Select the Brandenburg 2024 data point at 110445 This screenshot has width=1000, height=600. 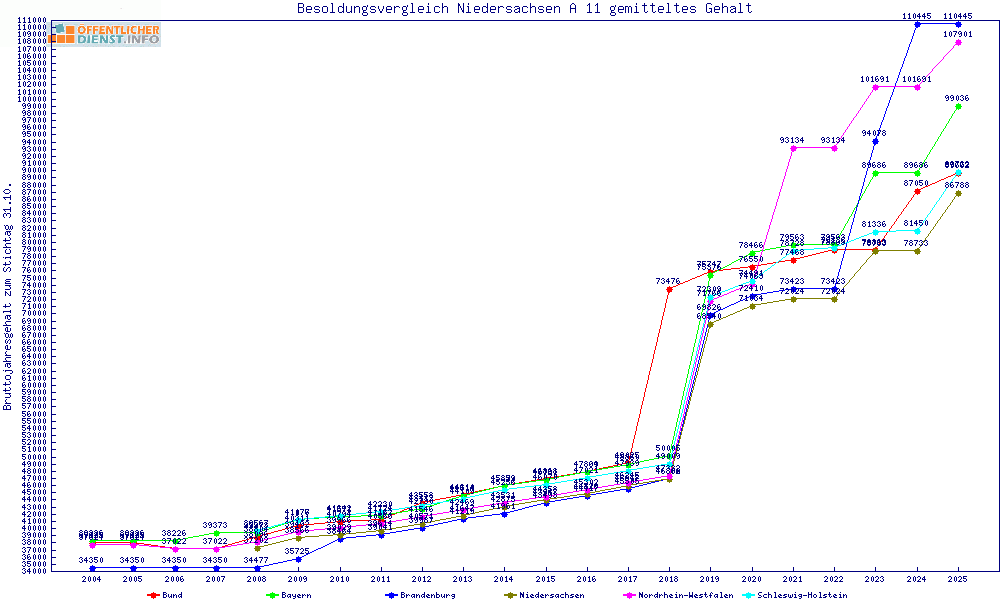(917, 23)
